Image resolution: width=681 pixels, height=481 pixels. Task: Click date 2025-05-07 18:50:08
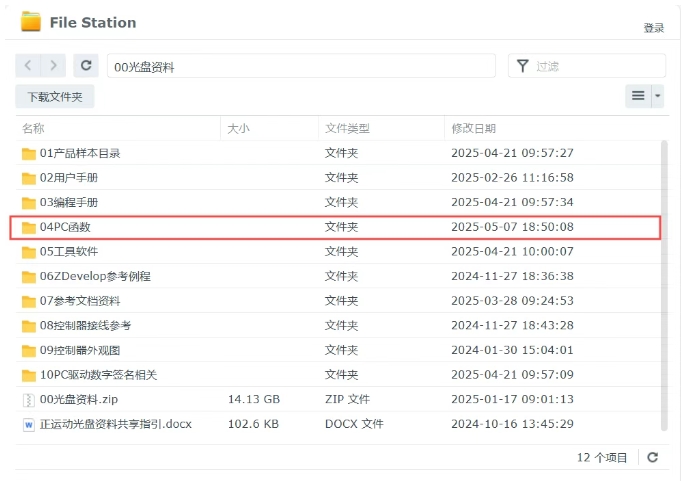(x=512, y=227)
